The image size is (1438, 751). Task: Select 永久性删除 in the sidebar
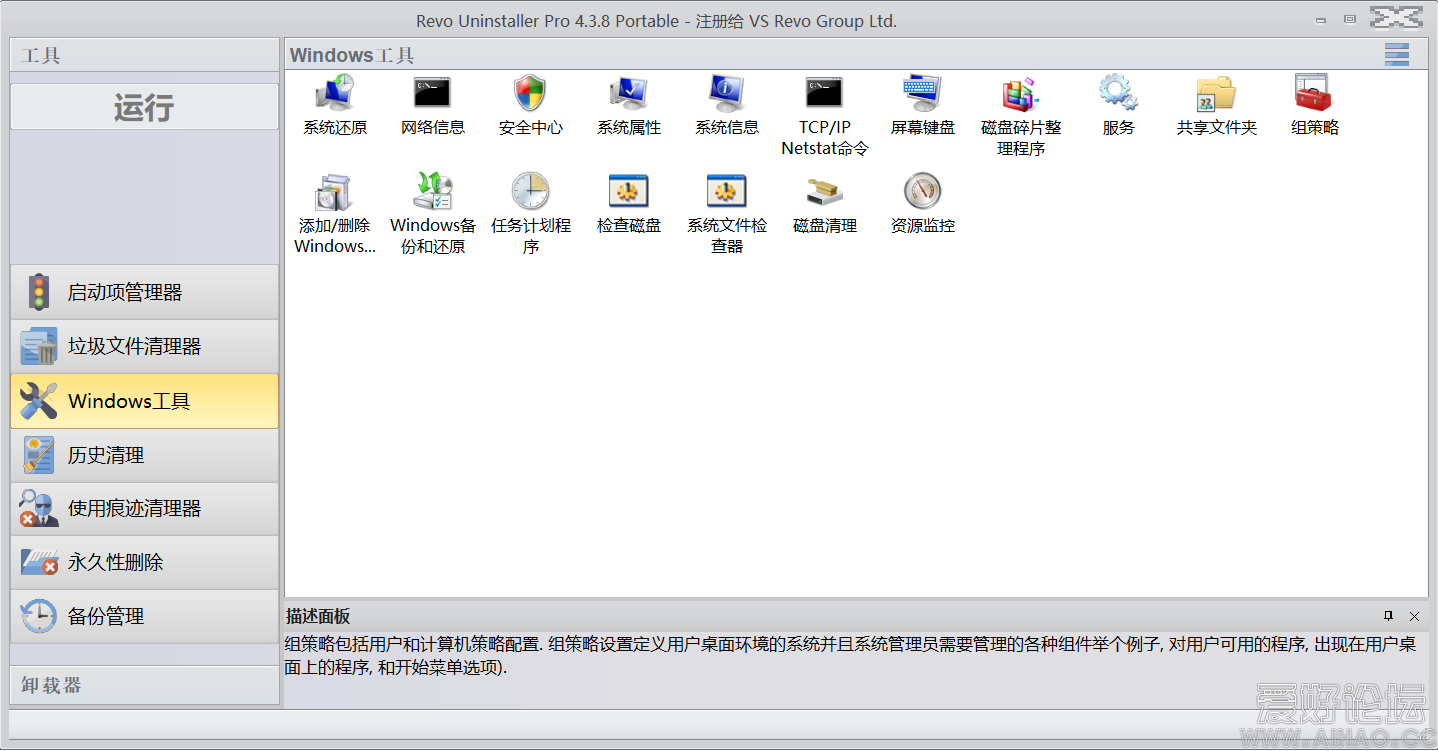coord(144,563)
